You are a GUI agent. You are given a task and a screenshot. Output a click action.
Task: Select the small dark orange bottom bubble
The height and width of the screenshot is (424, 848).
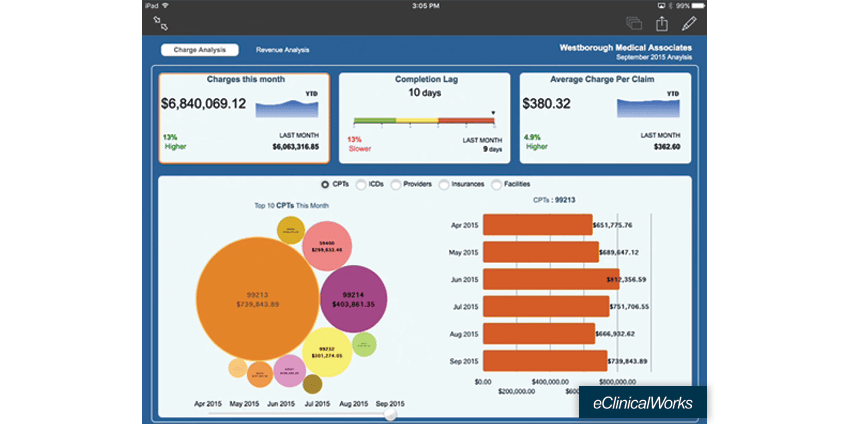click(x=260, y=375)
